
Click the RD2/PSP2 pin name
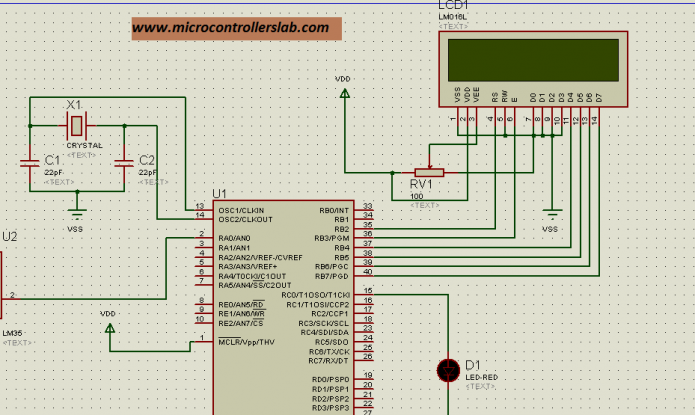coord(330,399)
